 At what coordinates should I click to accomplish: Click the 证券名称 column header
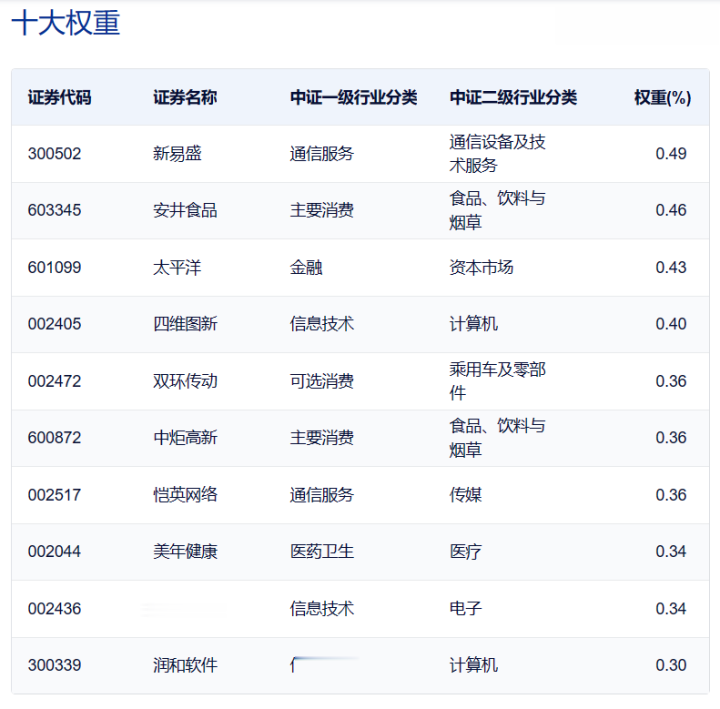[x=185, y=97]
